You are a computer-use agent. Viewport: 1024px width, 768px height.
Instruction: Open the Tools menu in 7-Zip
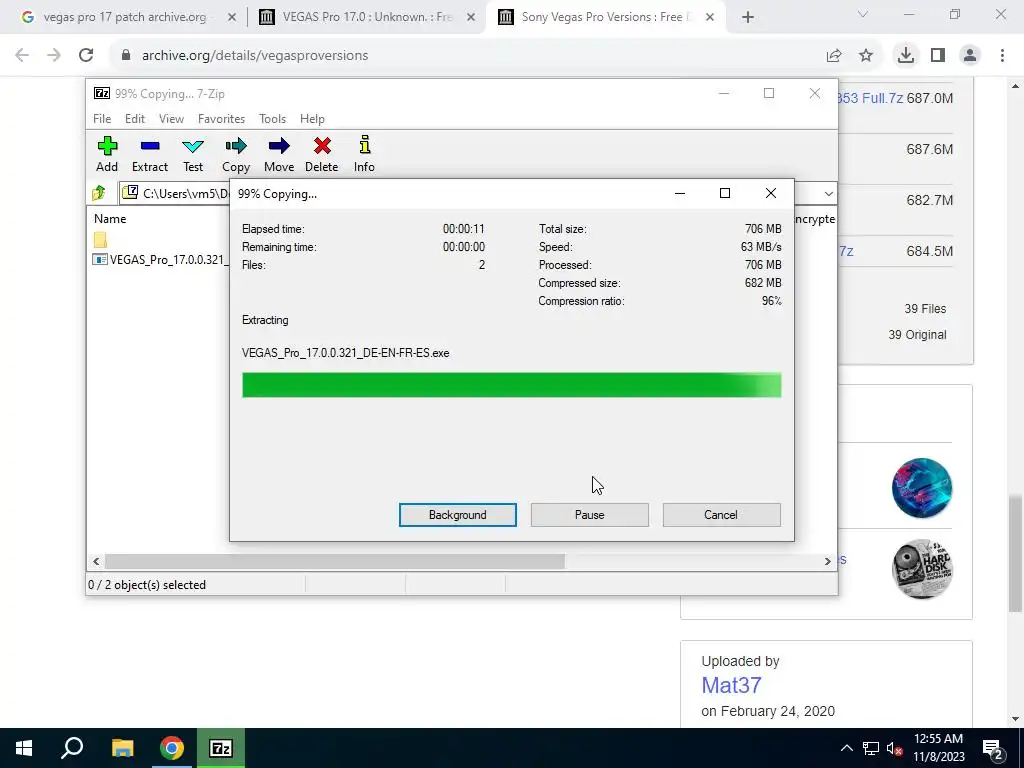point(272,119)
